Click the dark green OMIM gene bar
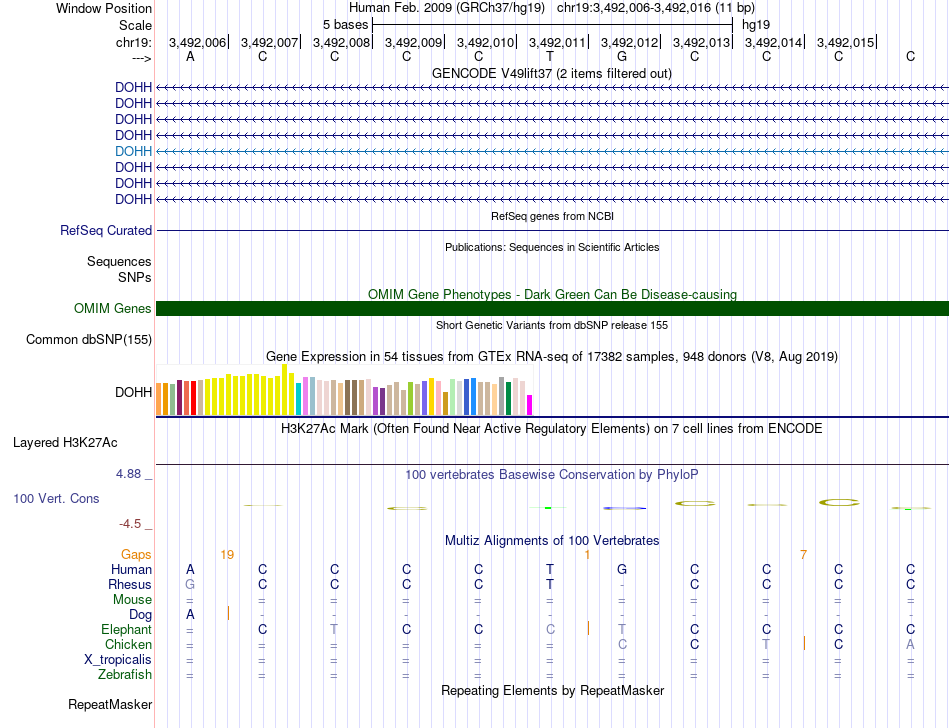The image size is (950, 728). (552, 308)
